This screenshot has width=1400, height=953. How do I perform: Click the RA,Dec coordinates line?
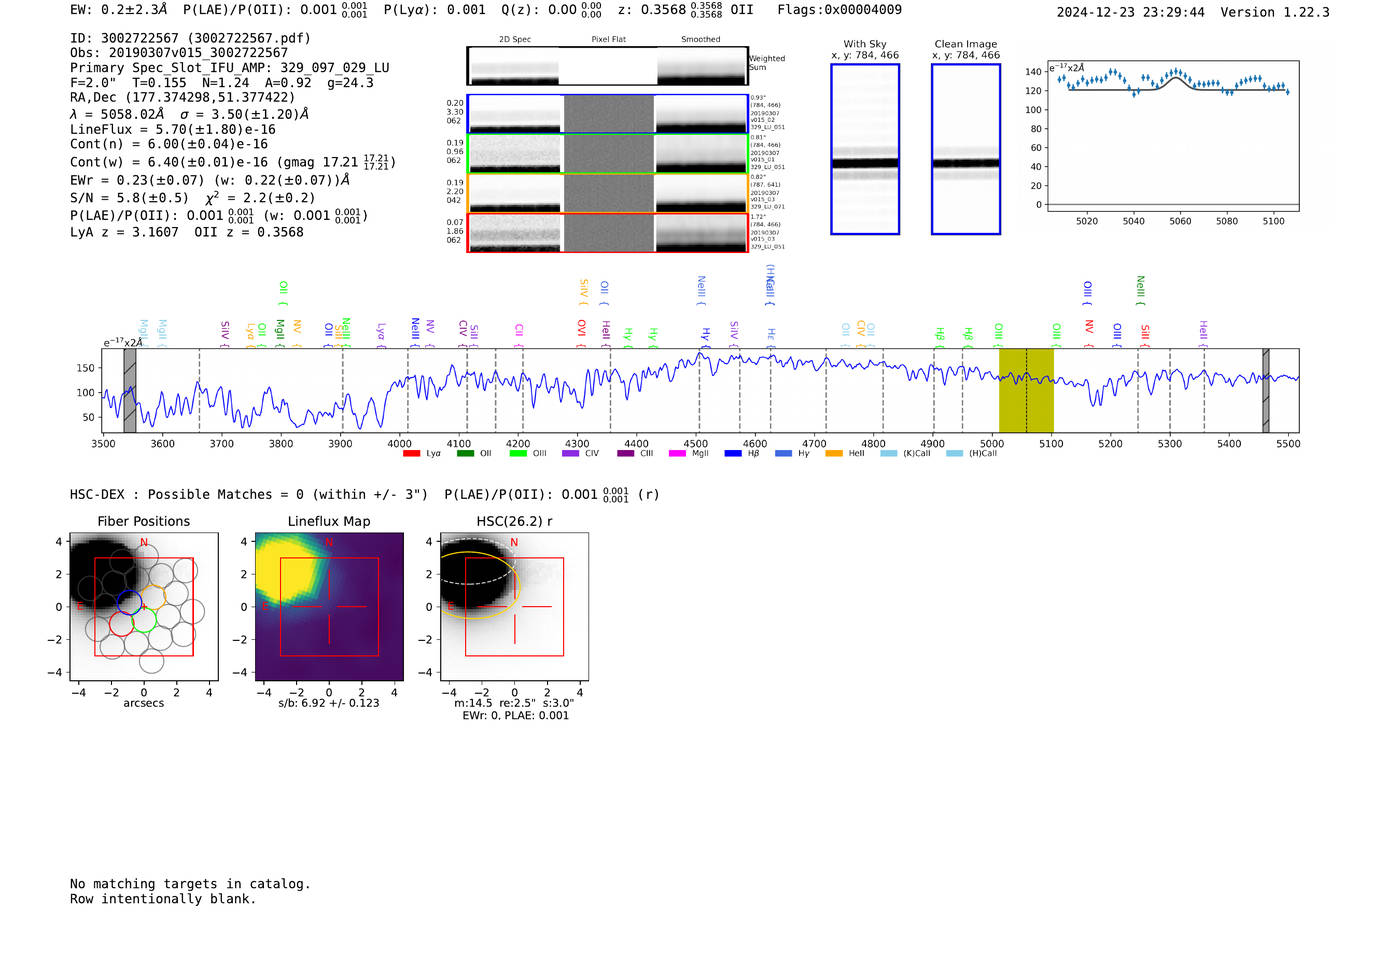pos(183,98)
